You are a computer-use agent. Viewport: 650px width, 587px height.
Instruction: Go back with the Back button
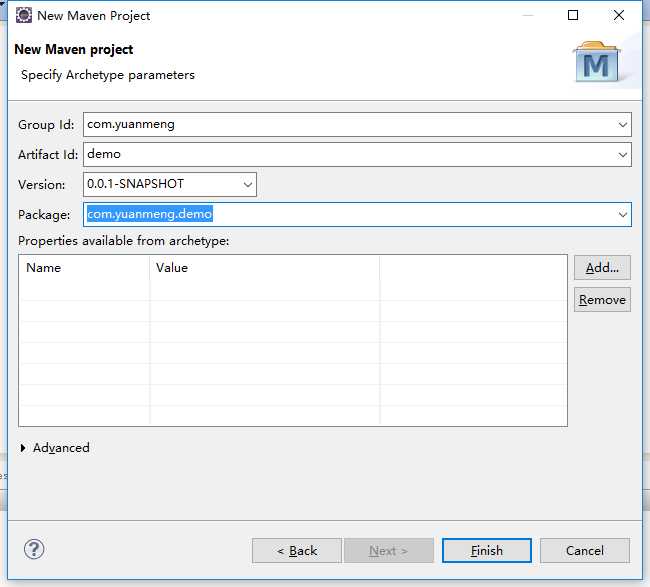point(297,551)
